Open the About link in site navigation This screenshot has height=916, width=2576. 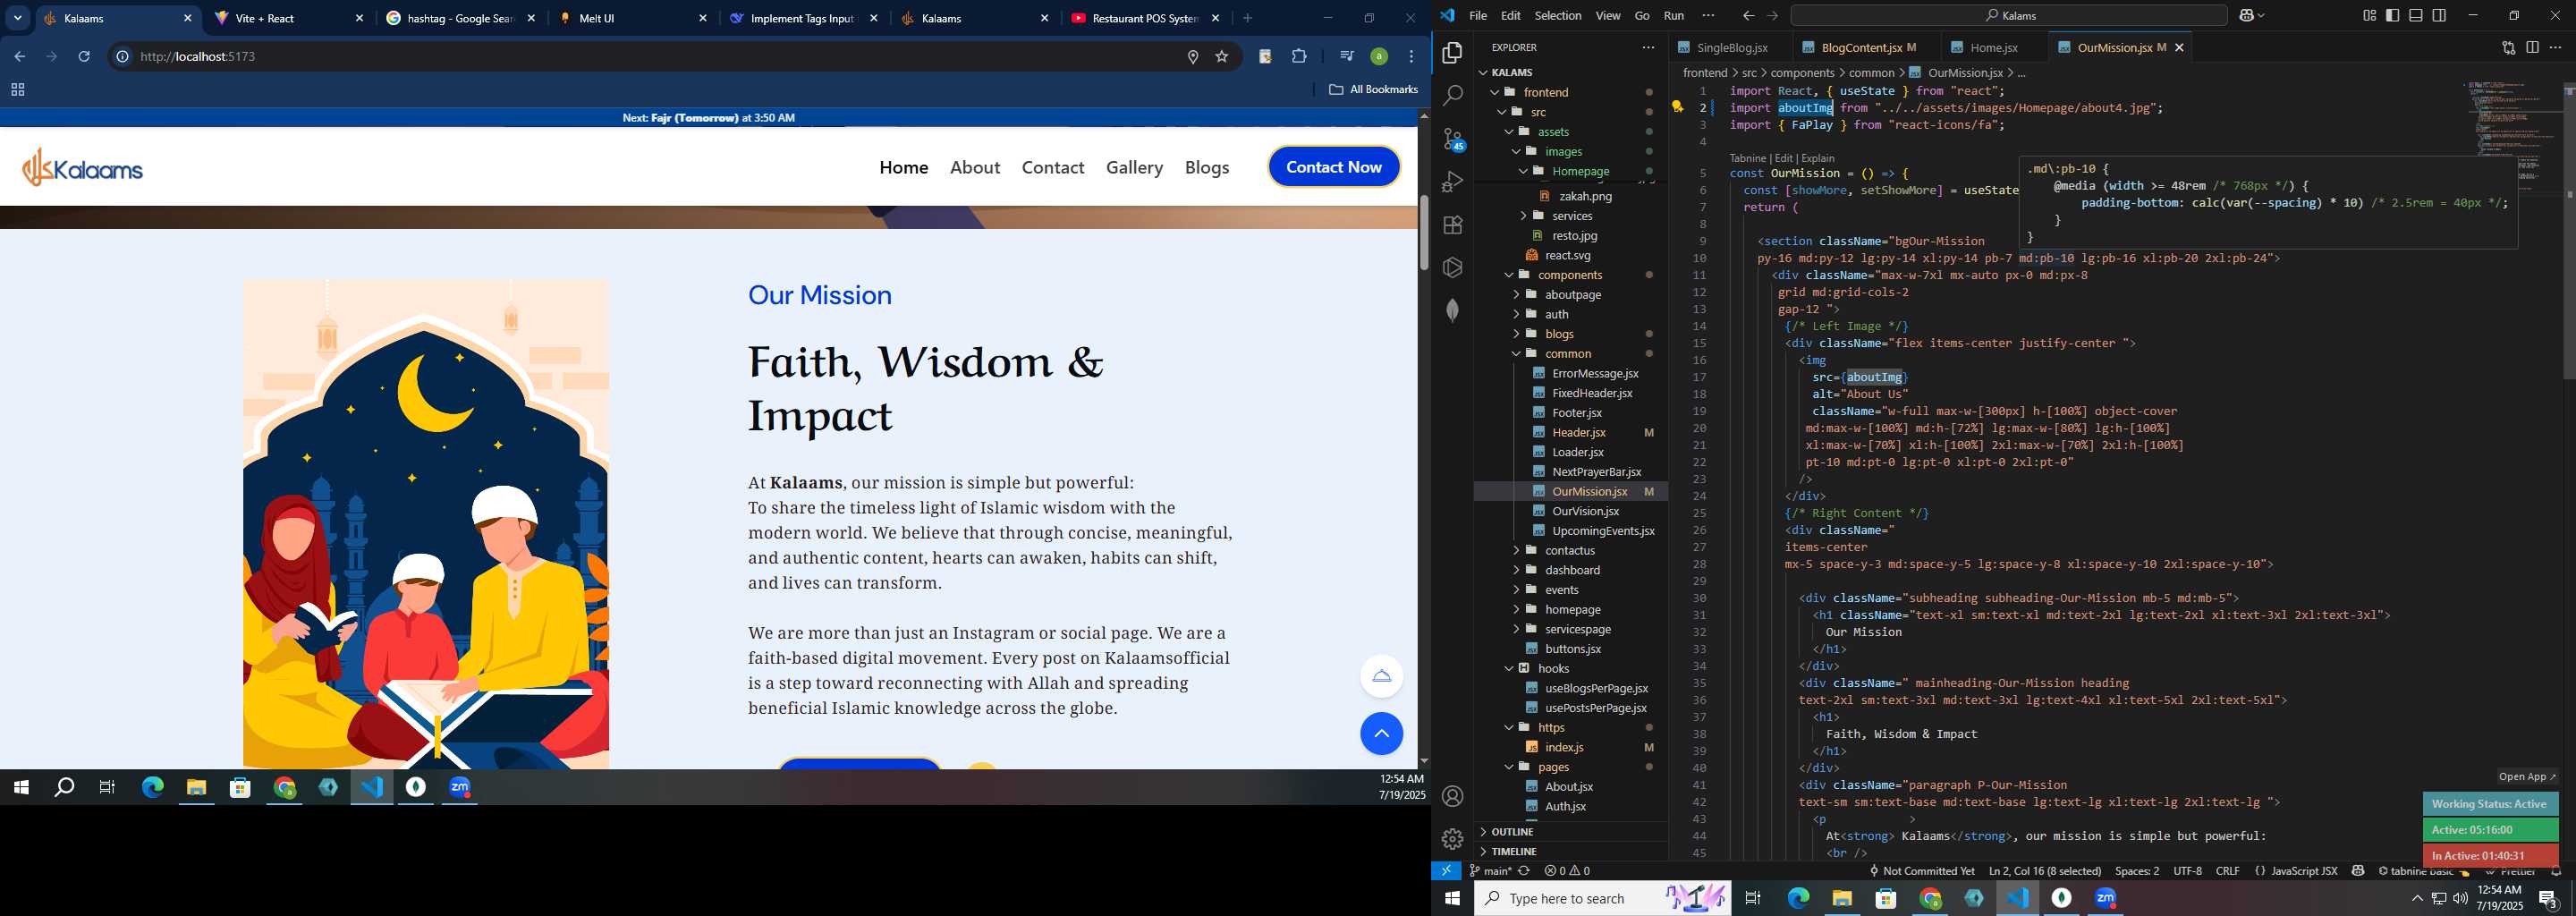click(974, 167)
